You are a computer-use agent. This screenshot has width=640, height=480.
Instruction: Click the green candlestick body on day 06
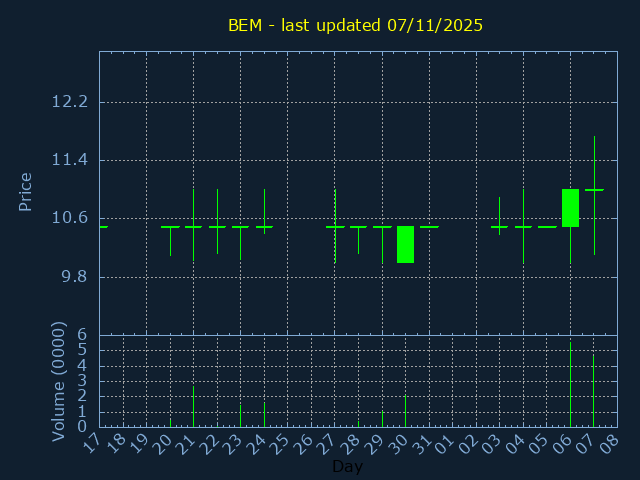point(570,208)
